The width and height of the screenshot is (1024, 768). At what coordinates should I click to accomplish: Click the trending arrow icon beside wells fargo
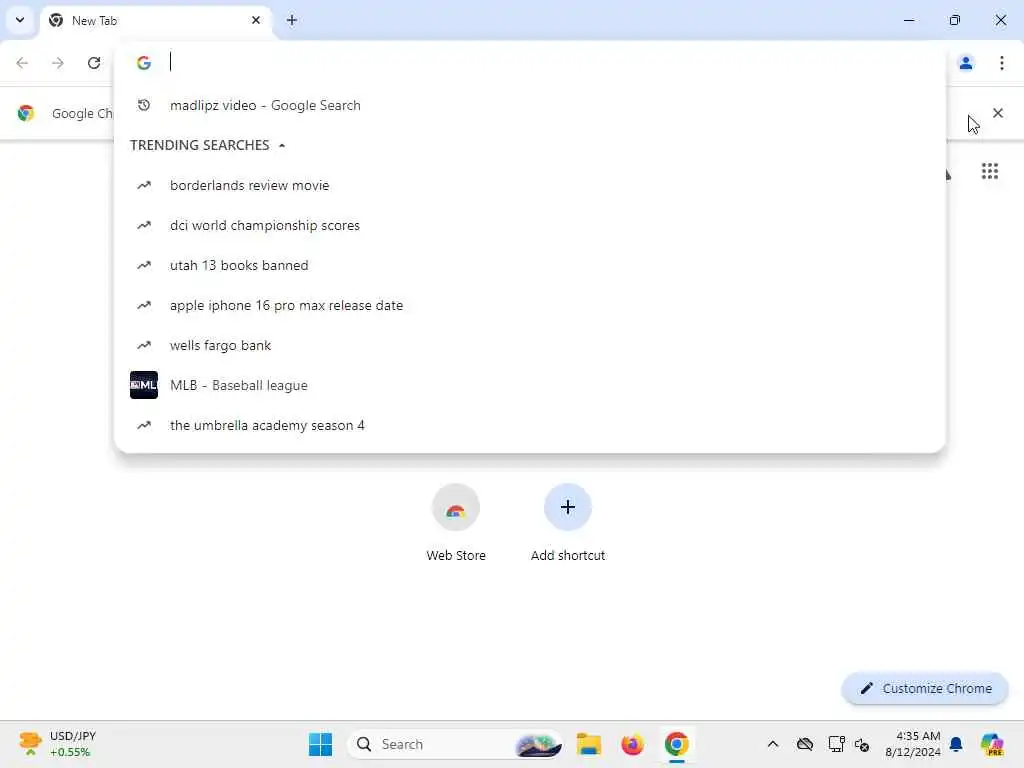144,345
